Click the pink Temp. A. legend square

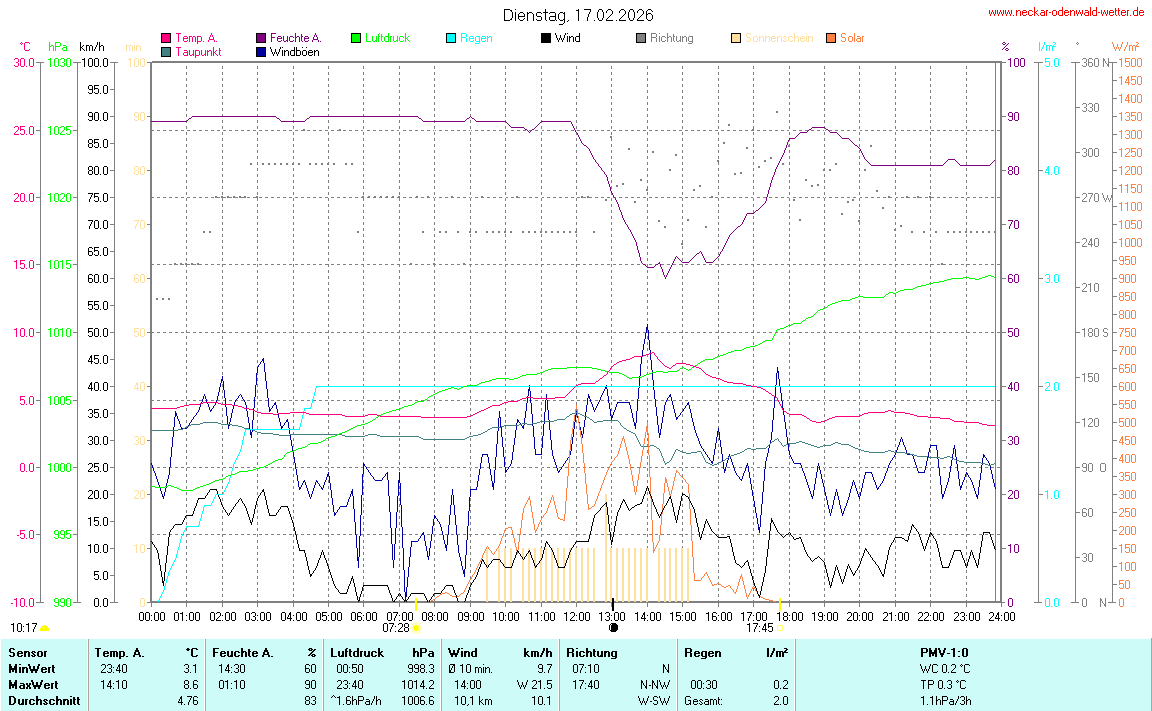click(x=166, y=38)
